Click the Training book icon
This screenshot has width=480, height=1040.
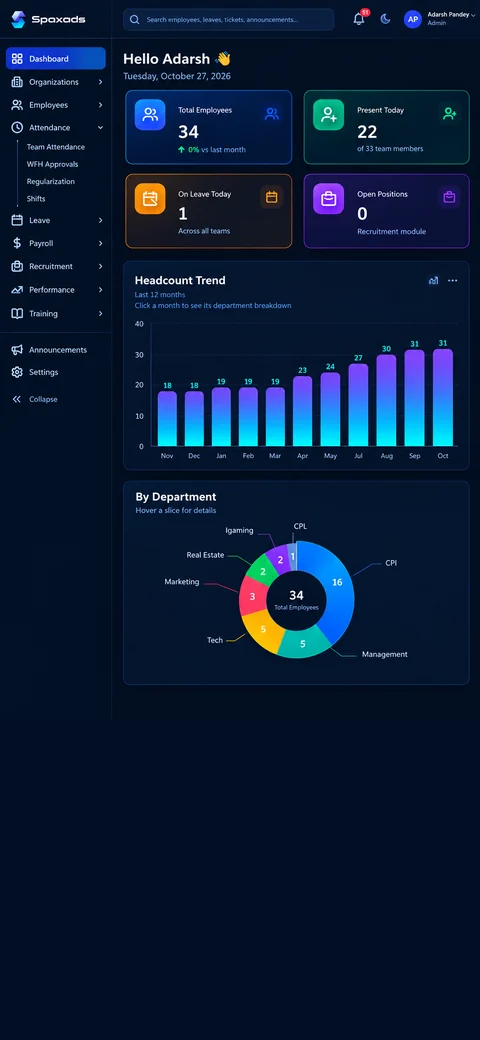pos(17,314)
